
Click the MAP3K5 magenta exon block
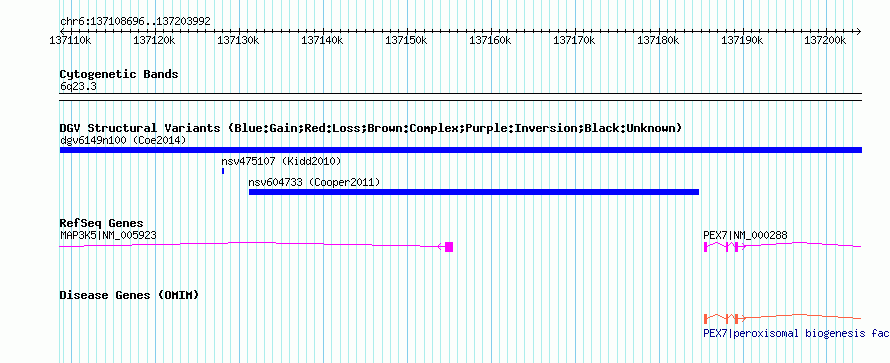pos(449,247)
